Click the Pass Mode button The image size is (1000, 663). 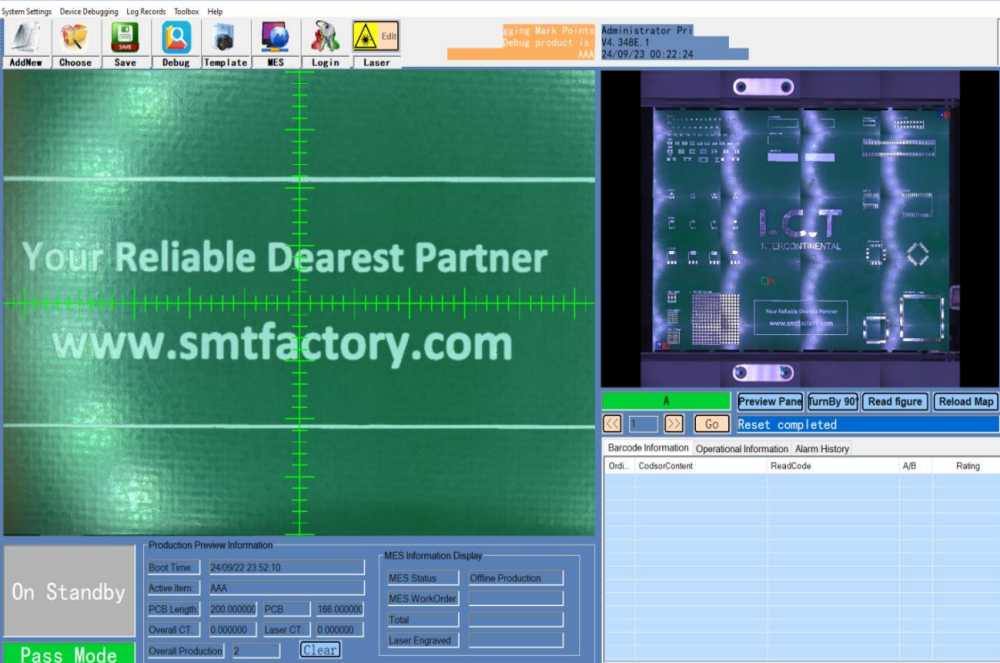tap(69, 654)
